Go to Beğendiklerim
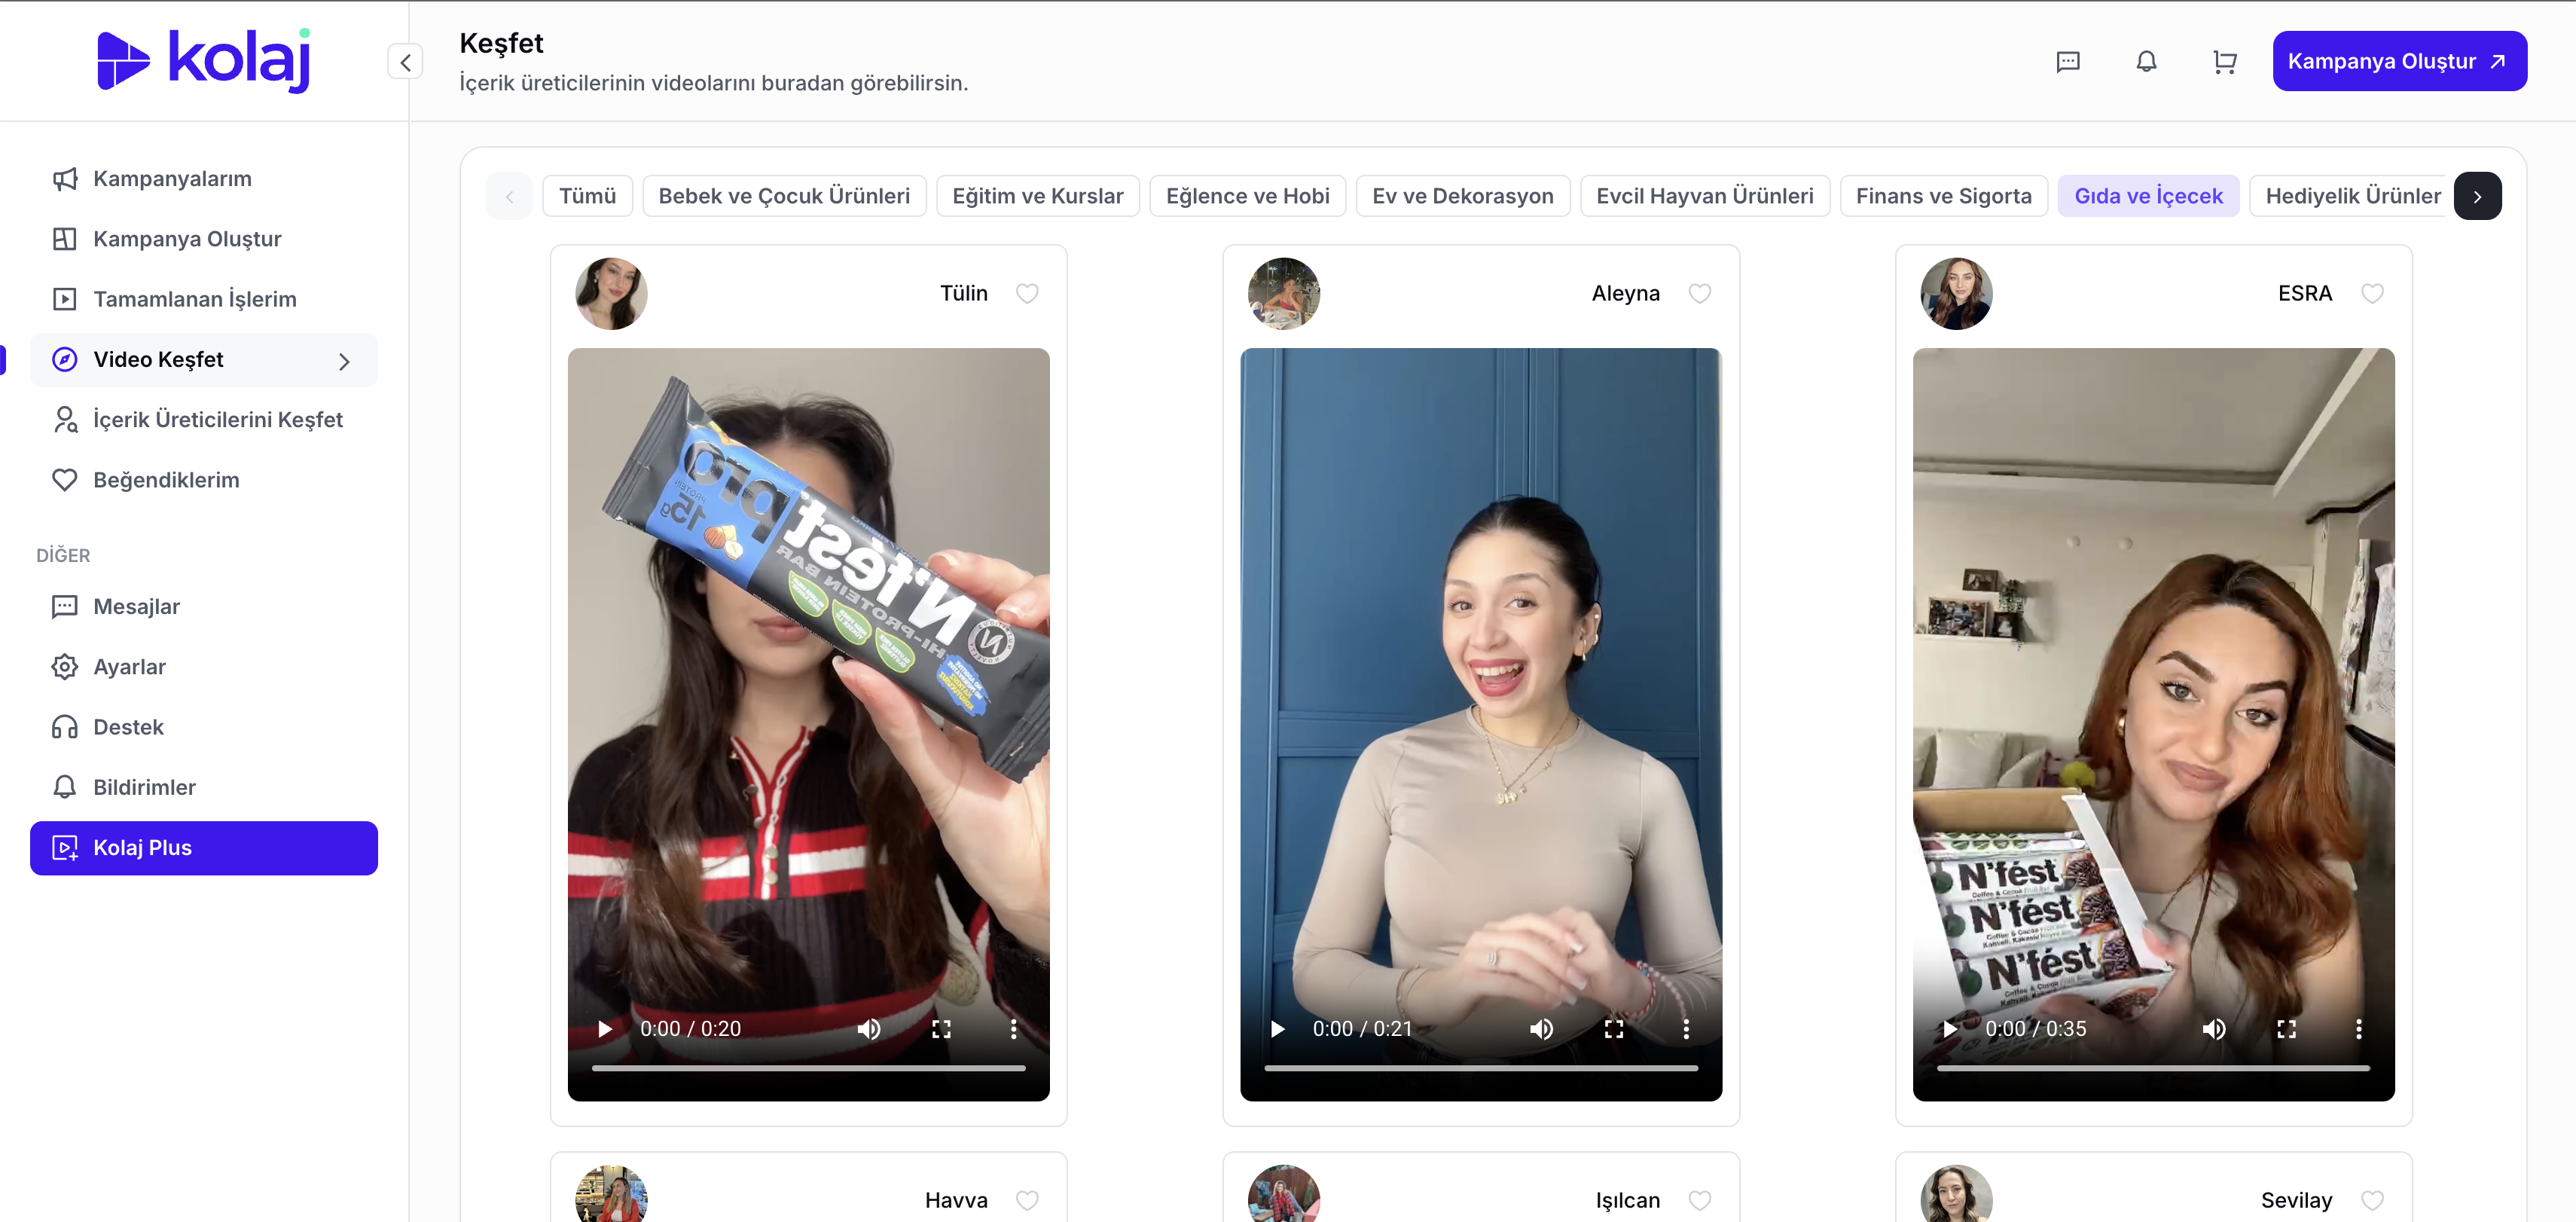 pyautogui.click(x=204, y=480)
